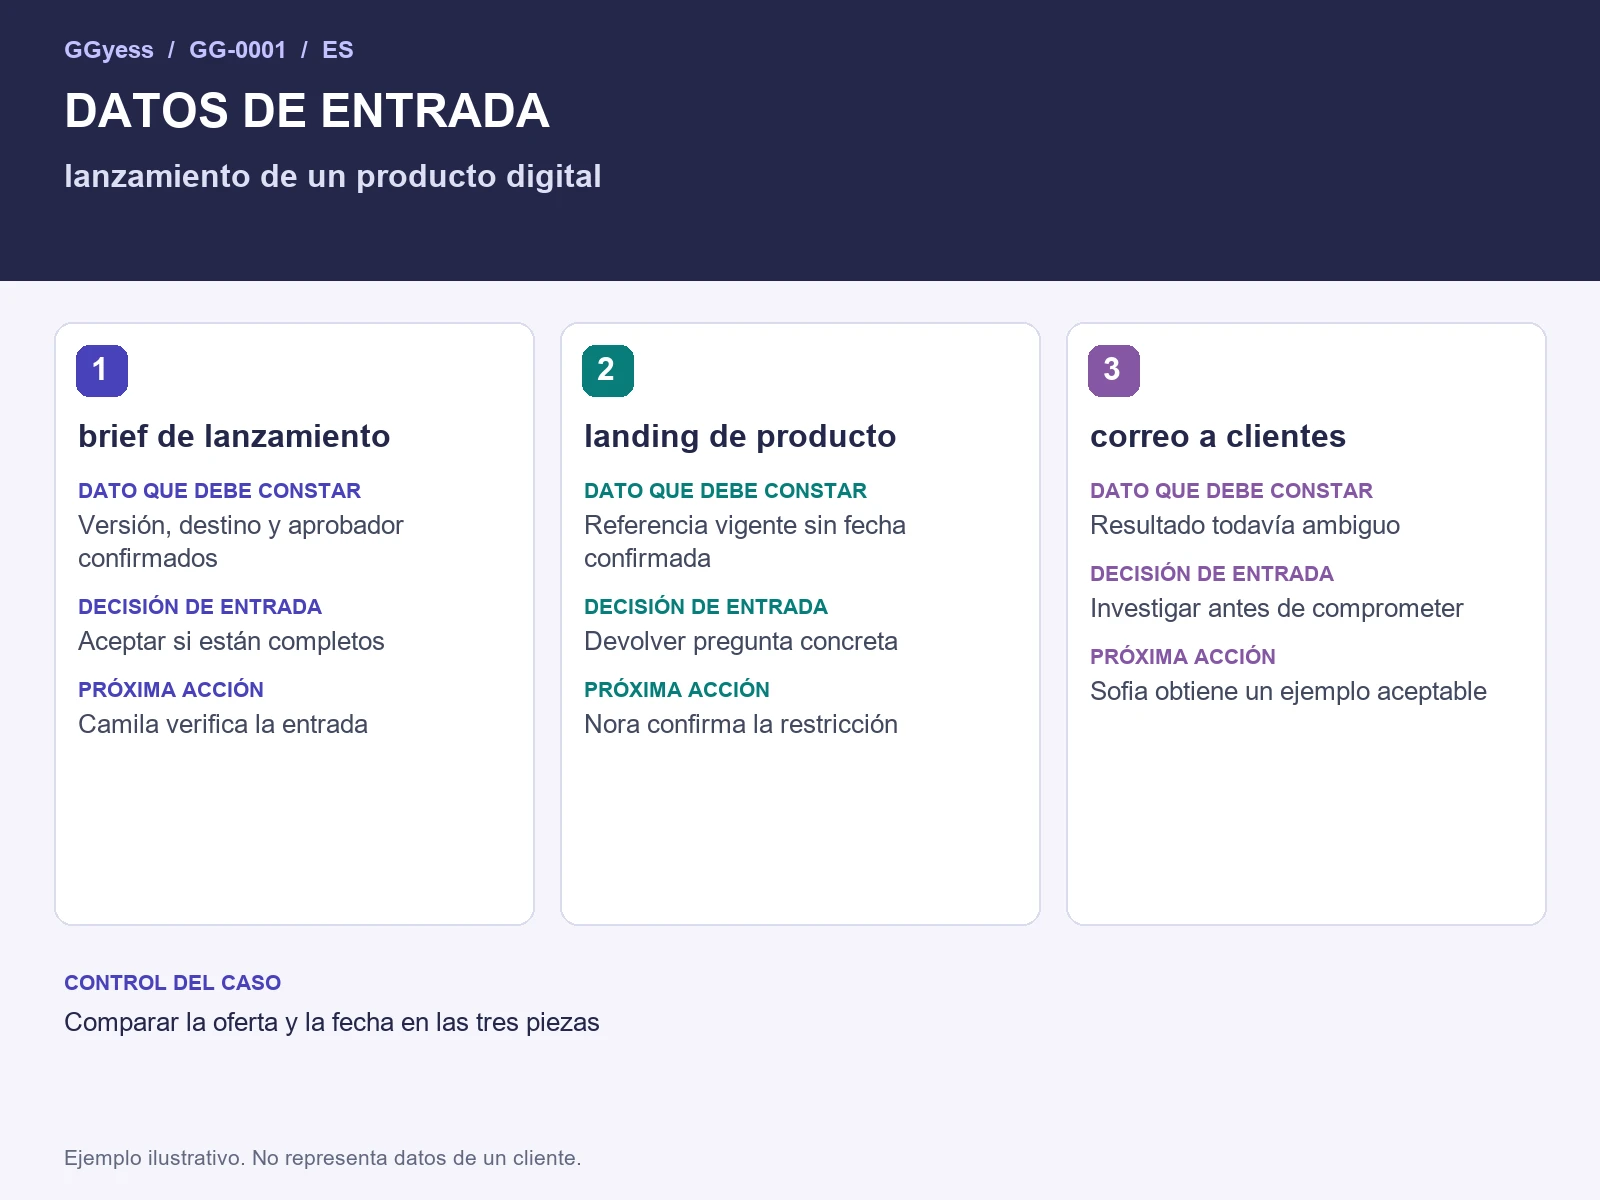Image resolution: width=1600 pixels, height=1200 pixels.
Task: Open the GG-0001 breadcrumb
Action: 238,50
